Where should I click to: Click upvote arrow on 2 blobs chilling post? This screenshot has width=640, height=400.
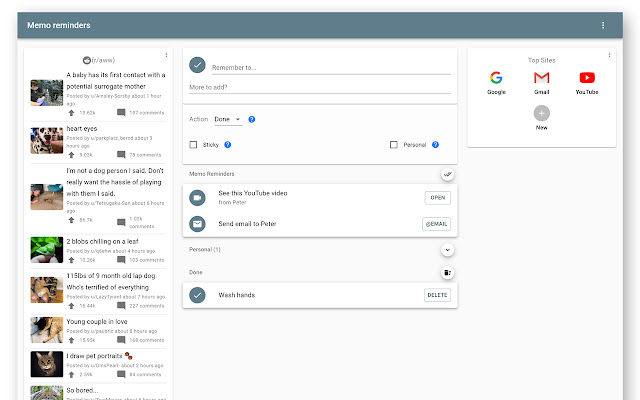[71, 260]
